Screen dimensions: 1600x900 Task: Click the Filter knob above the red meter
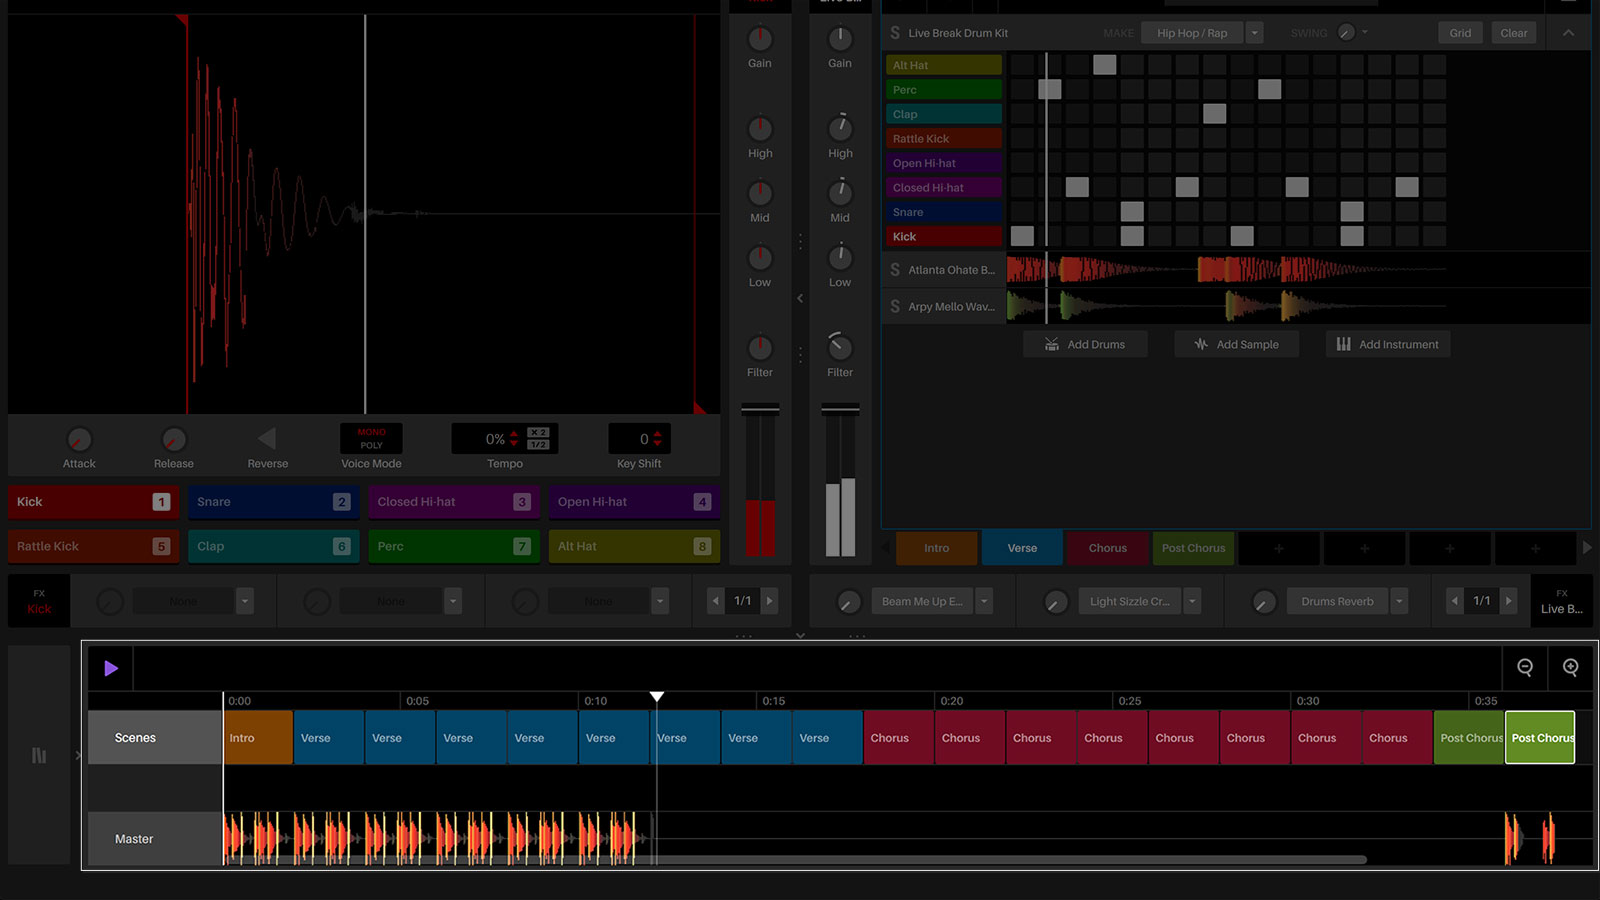[x=760, y=348]
